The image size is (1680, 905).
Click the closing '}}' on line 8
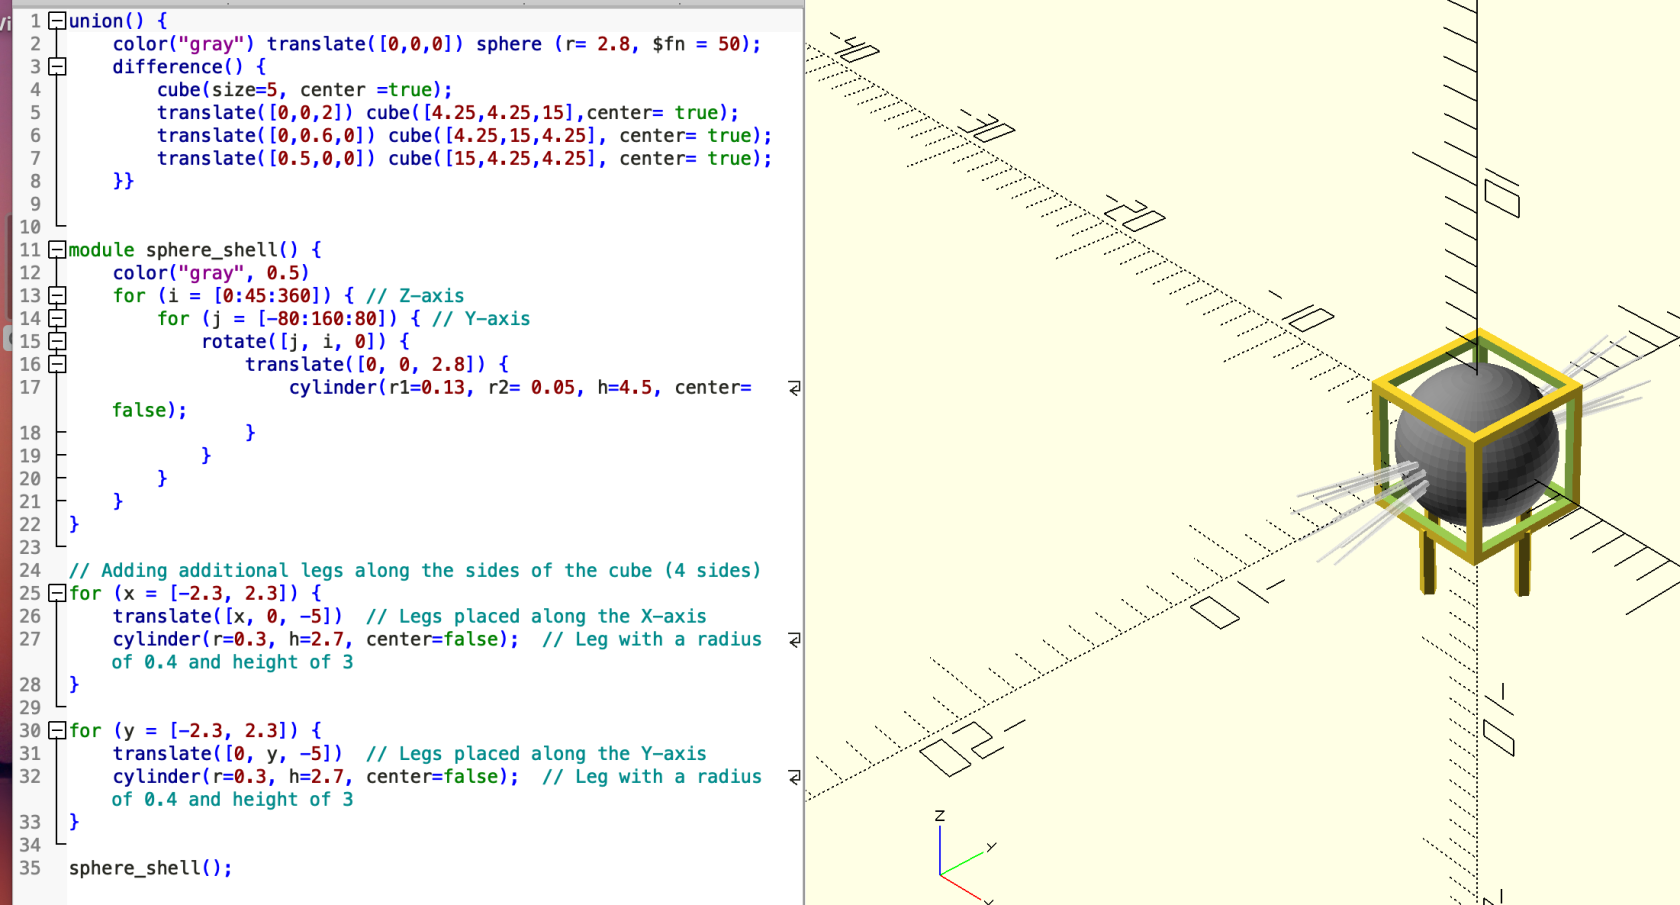point(123,181)
